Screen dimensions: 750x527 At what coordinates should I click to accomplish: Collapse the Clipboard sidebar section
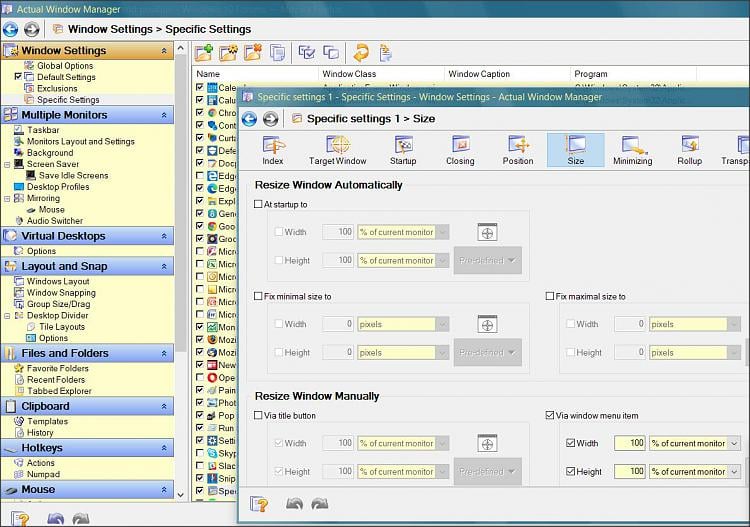point(164,406)
